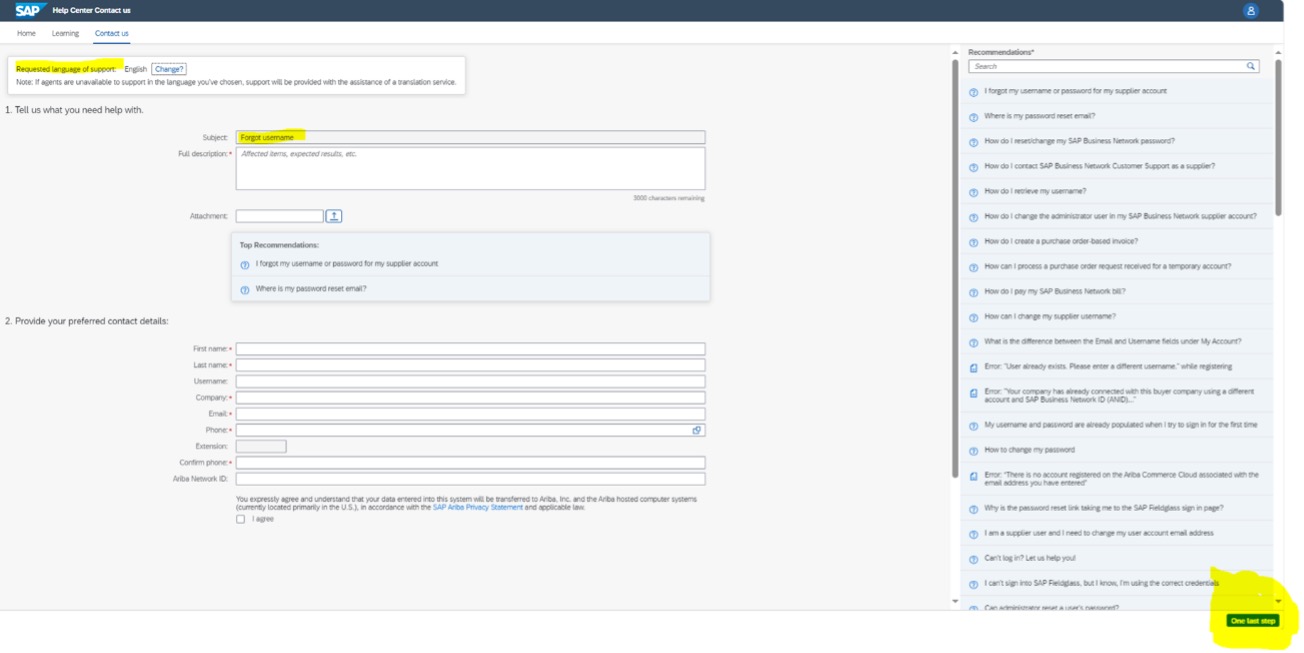Open 'My username and password are already populated' article
This screenshot has height=653, width=1304.
[x=1121, y=425]
